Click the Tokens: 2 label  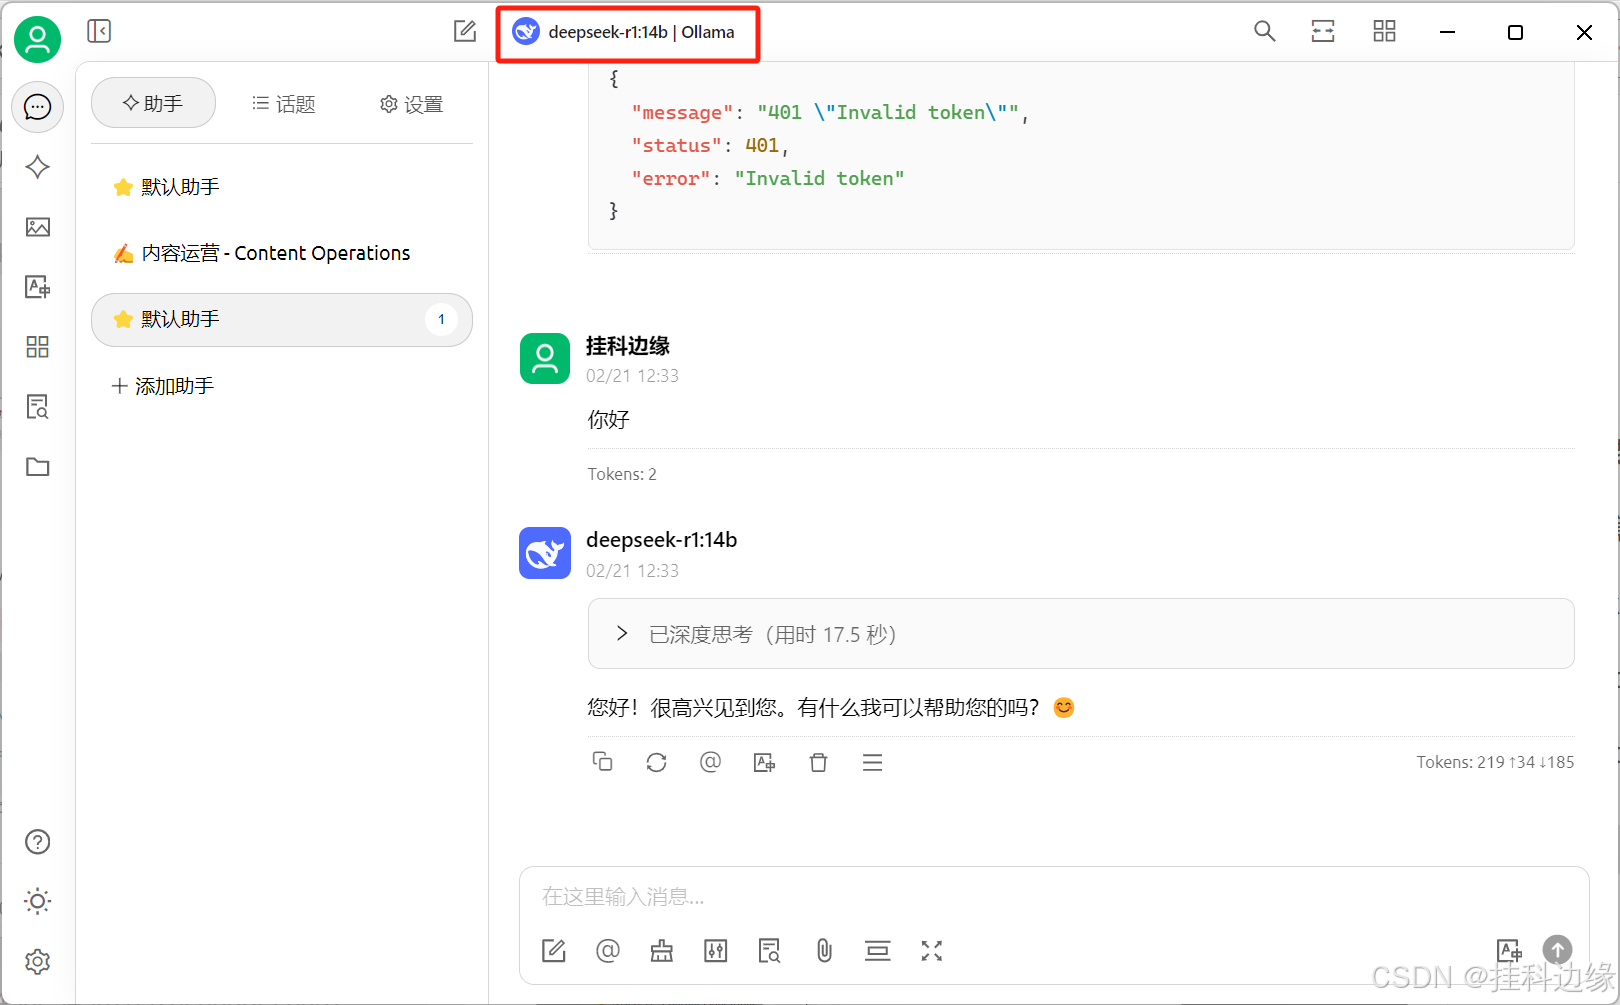click(x=622, y=474)
